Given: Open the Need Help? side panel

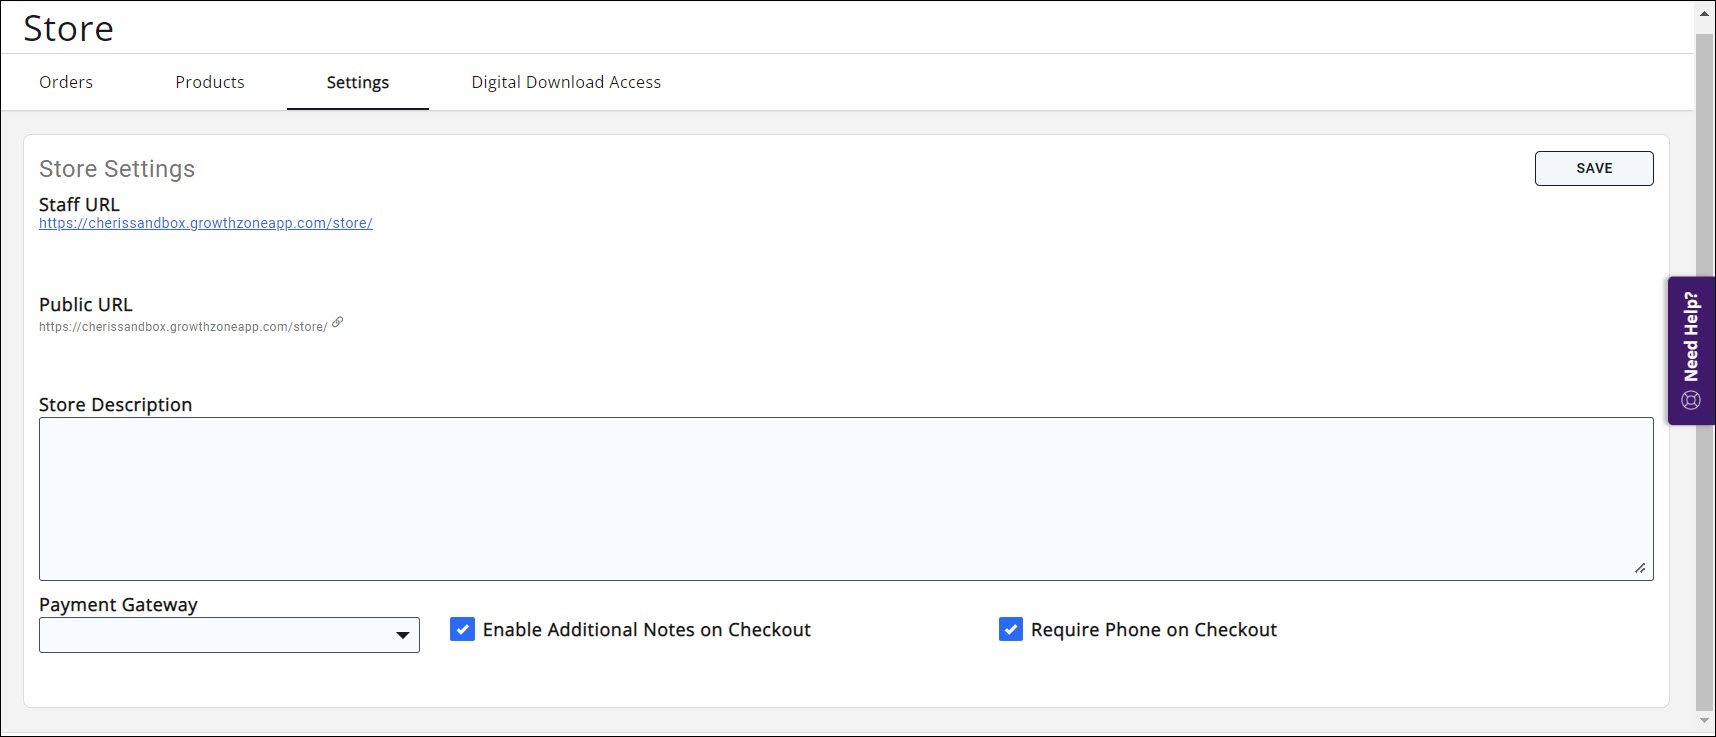Looking at the screenshot, I should tap(1691, 336).
